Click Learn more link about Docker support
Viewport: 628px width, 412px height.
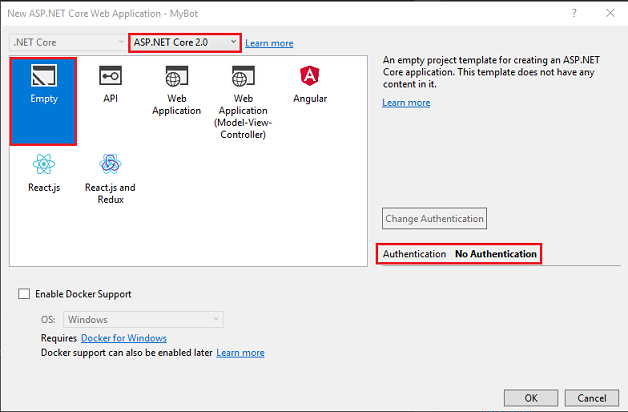point(240,352)
